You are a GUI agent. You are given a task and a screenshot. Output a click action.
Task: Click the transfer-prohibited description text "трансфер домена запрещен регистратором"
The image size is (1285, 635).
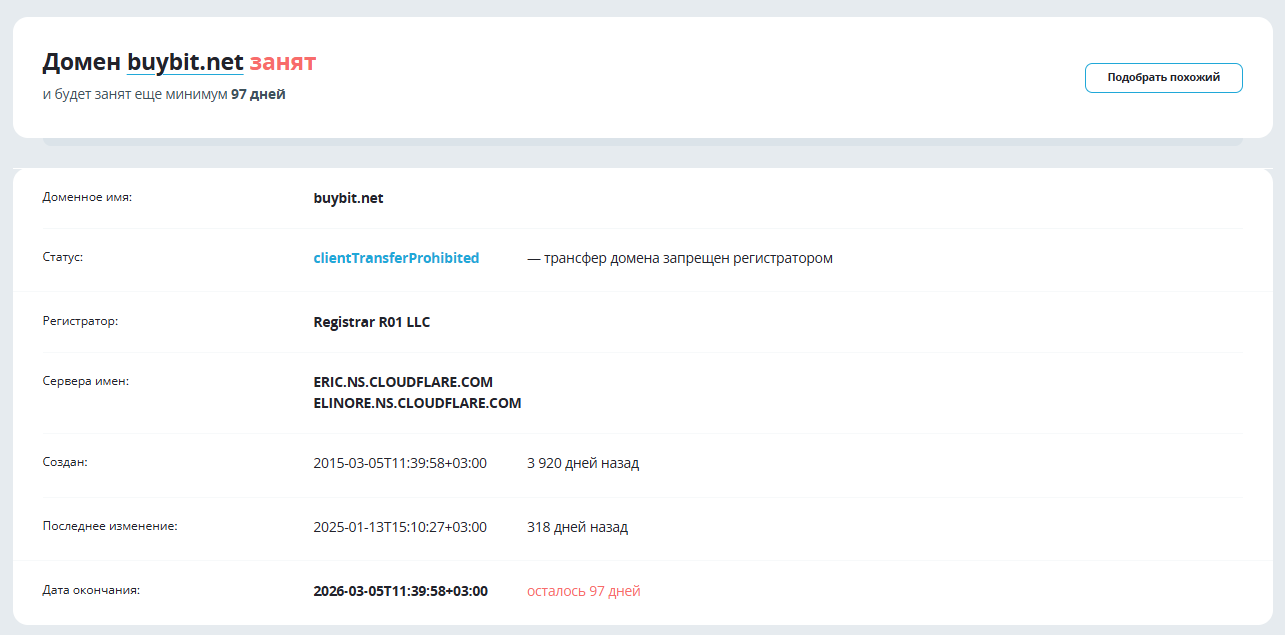[x=687, y=258]
